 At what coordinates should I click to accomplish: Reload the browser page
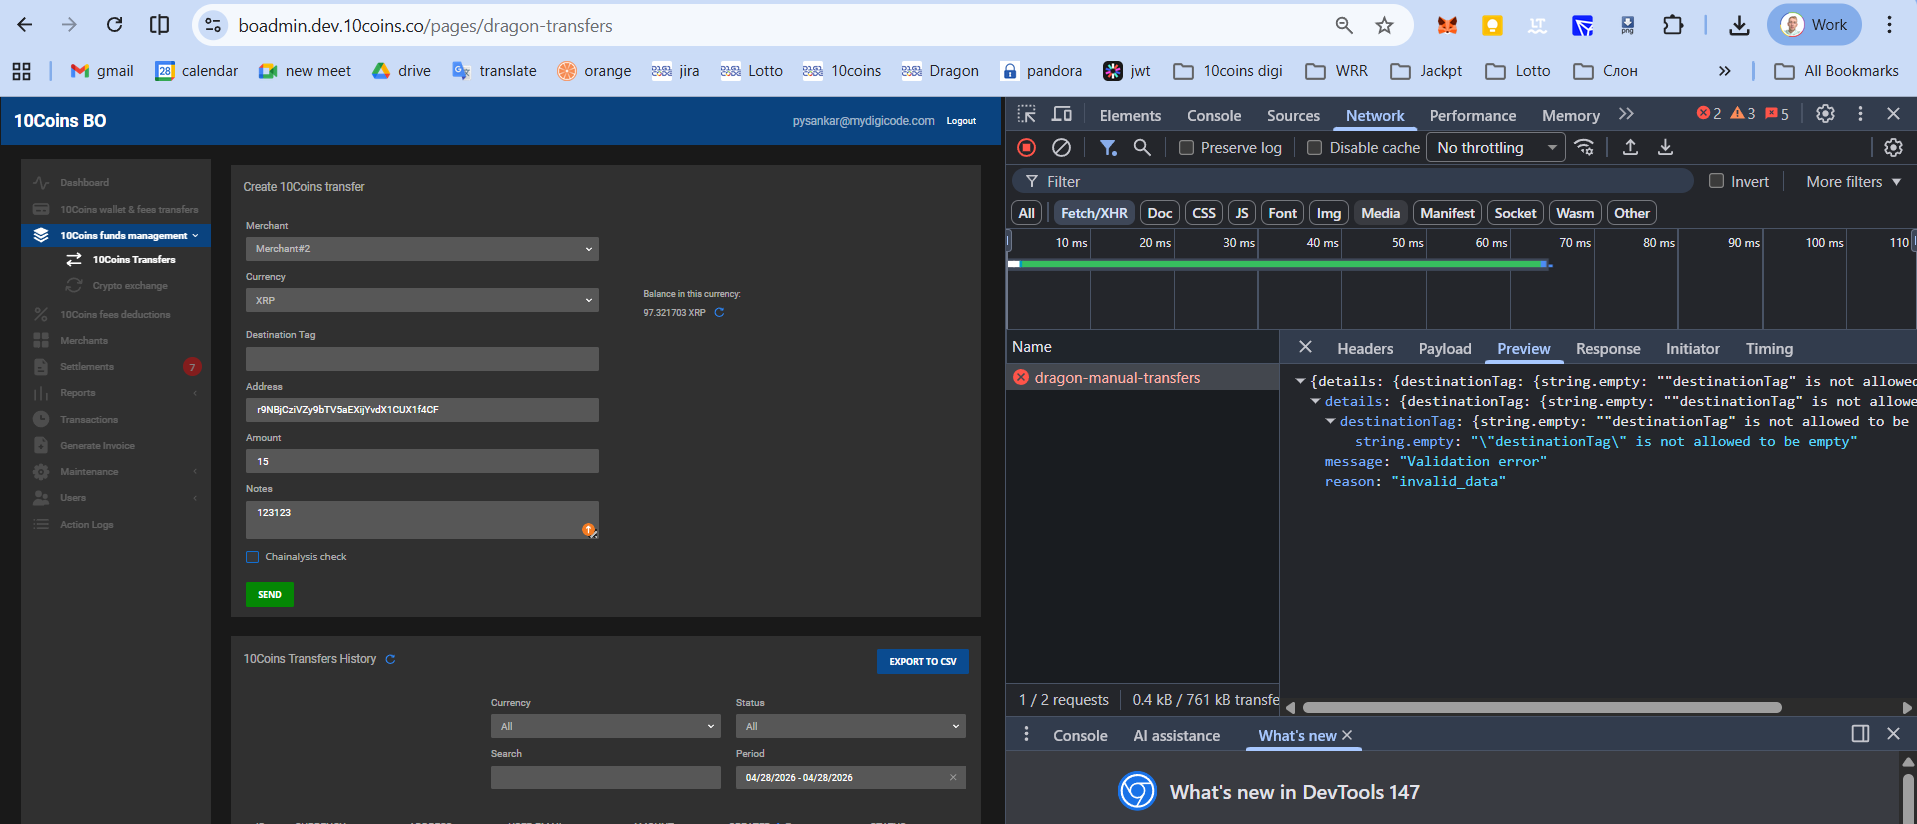[x=115, y=25]
